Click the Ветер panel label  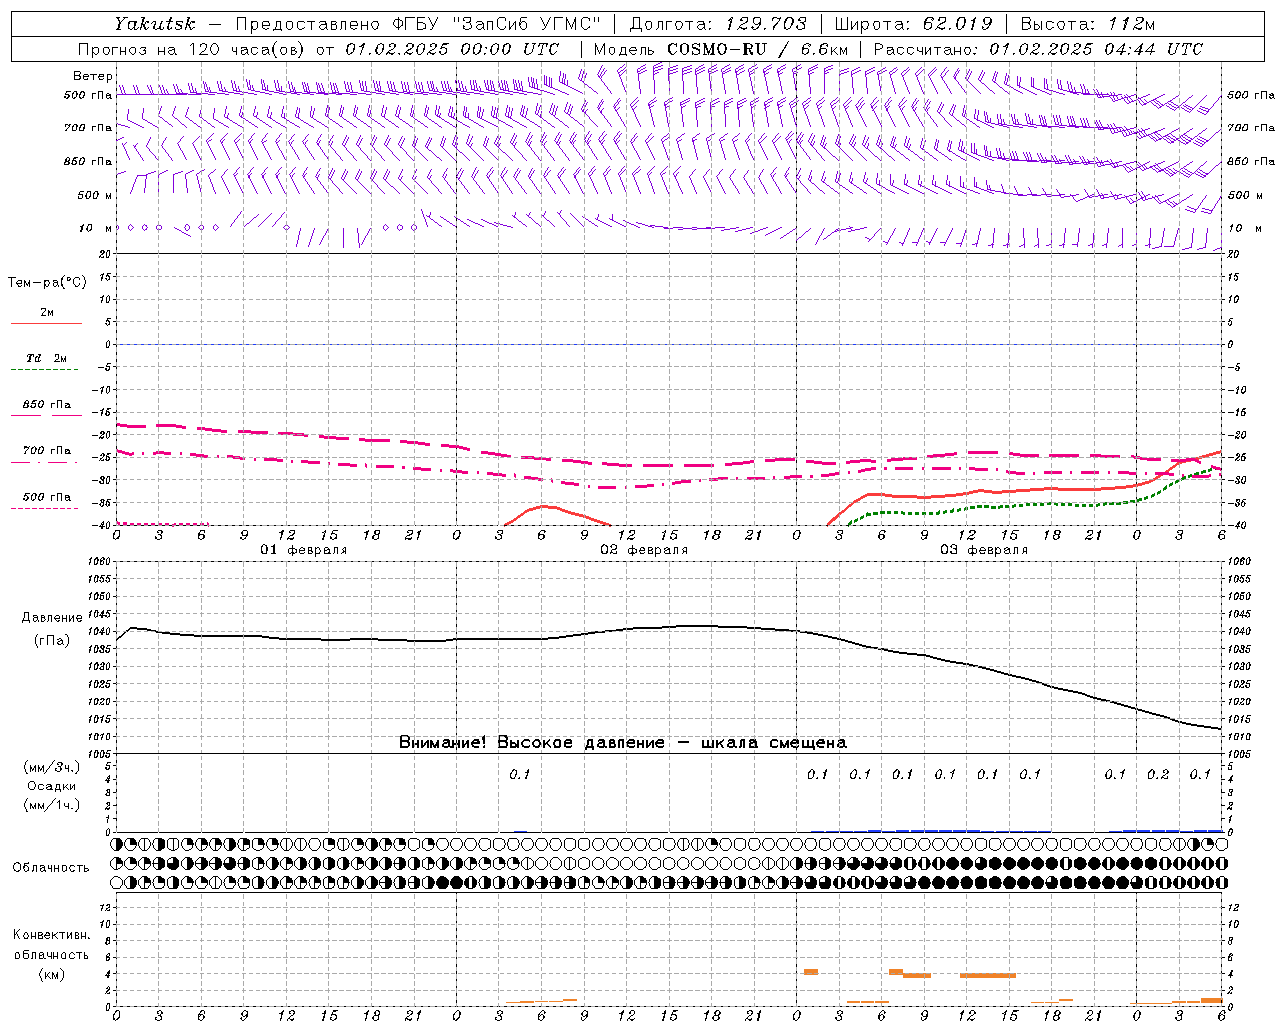92,76
